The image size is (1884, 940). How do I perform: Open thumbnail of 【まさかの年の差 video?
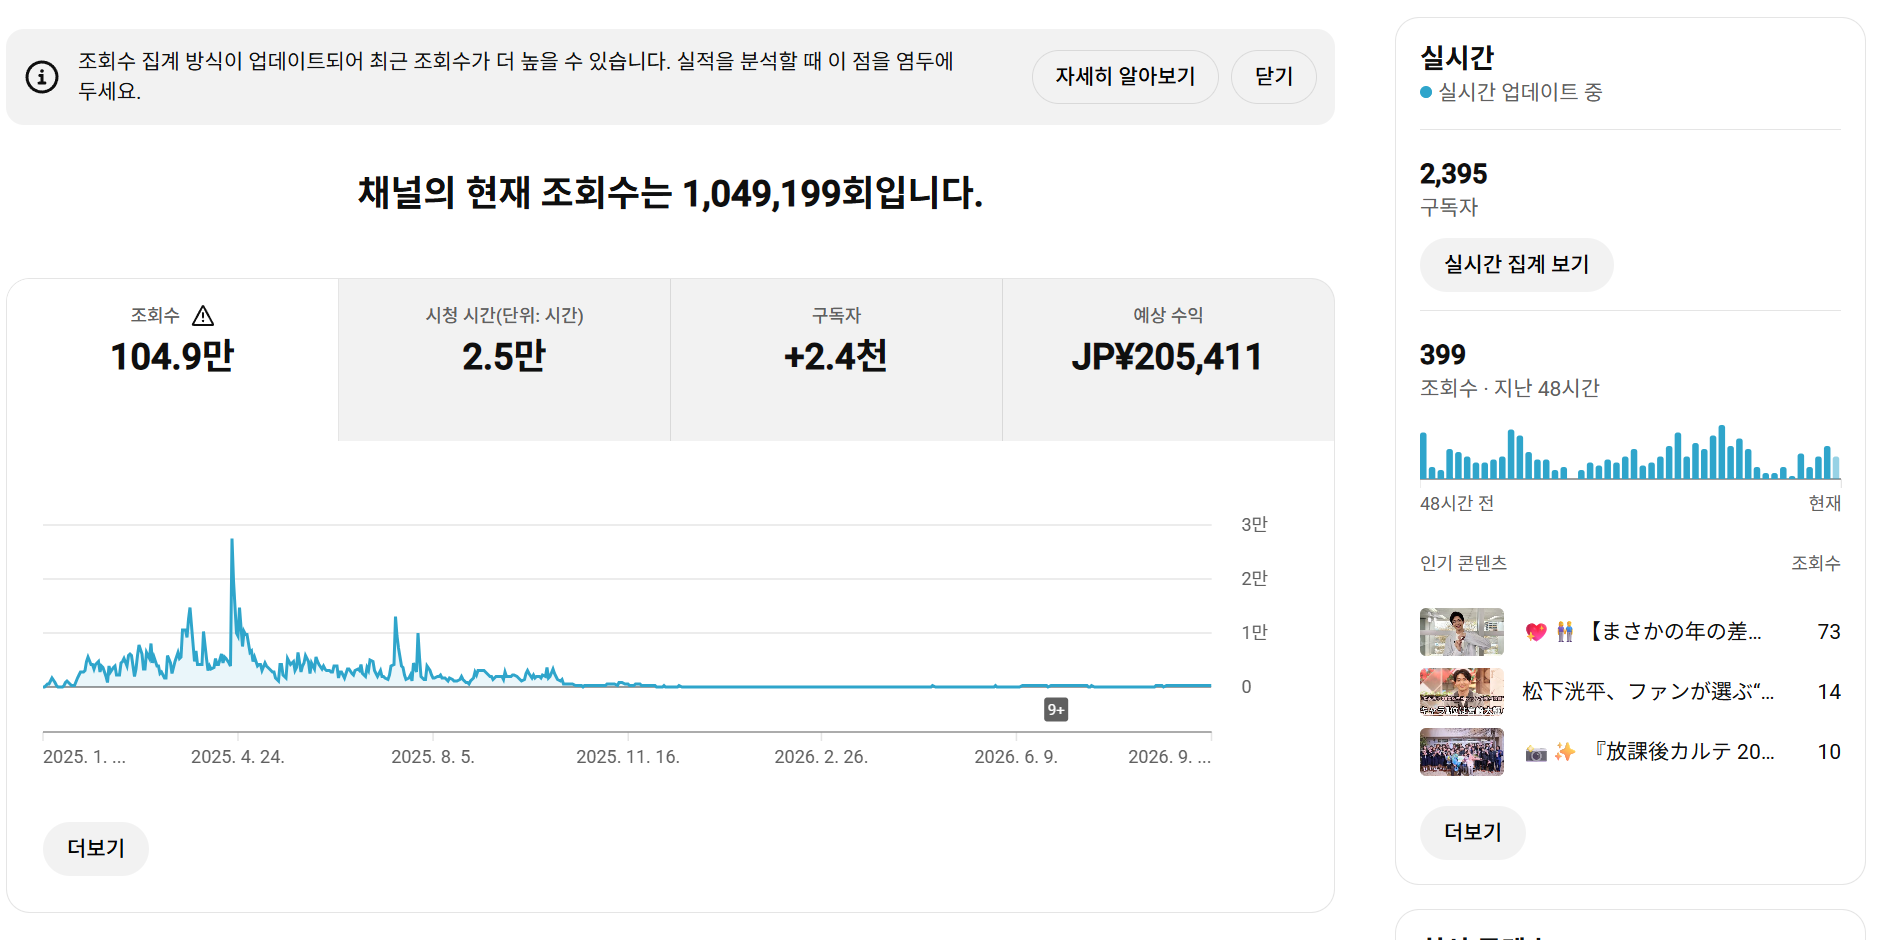click(x=1462, y=632)
